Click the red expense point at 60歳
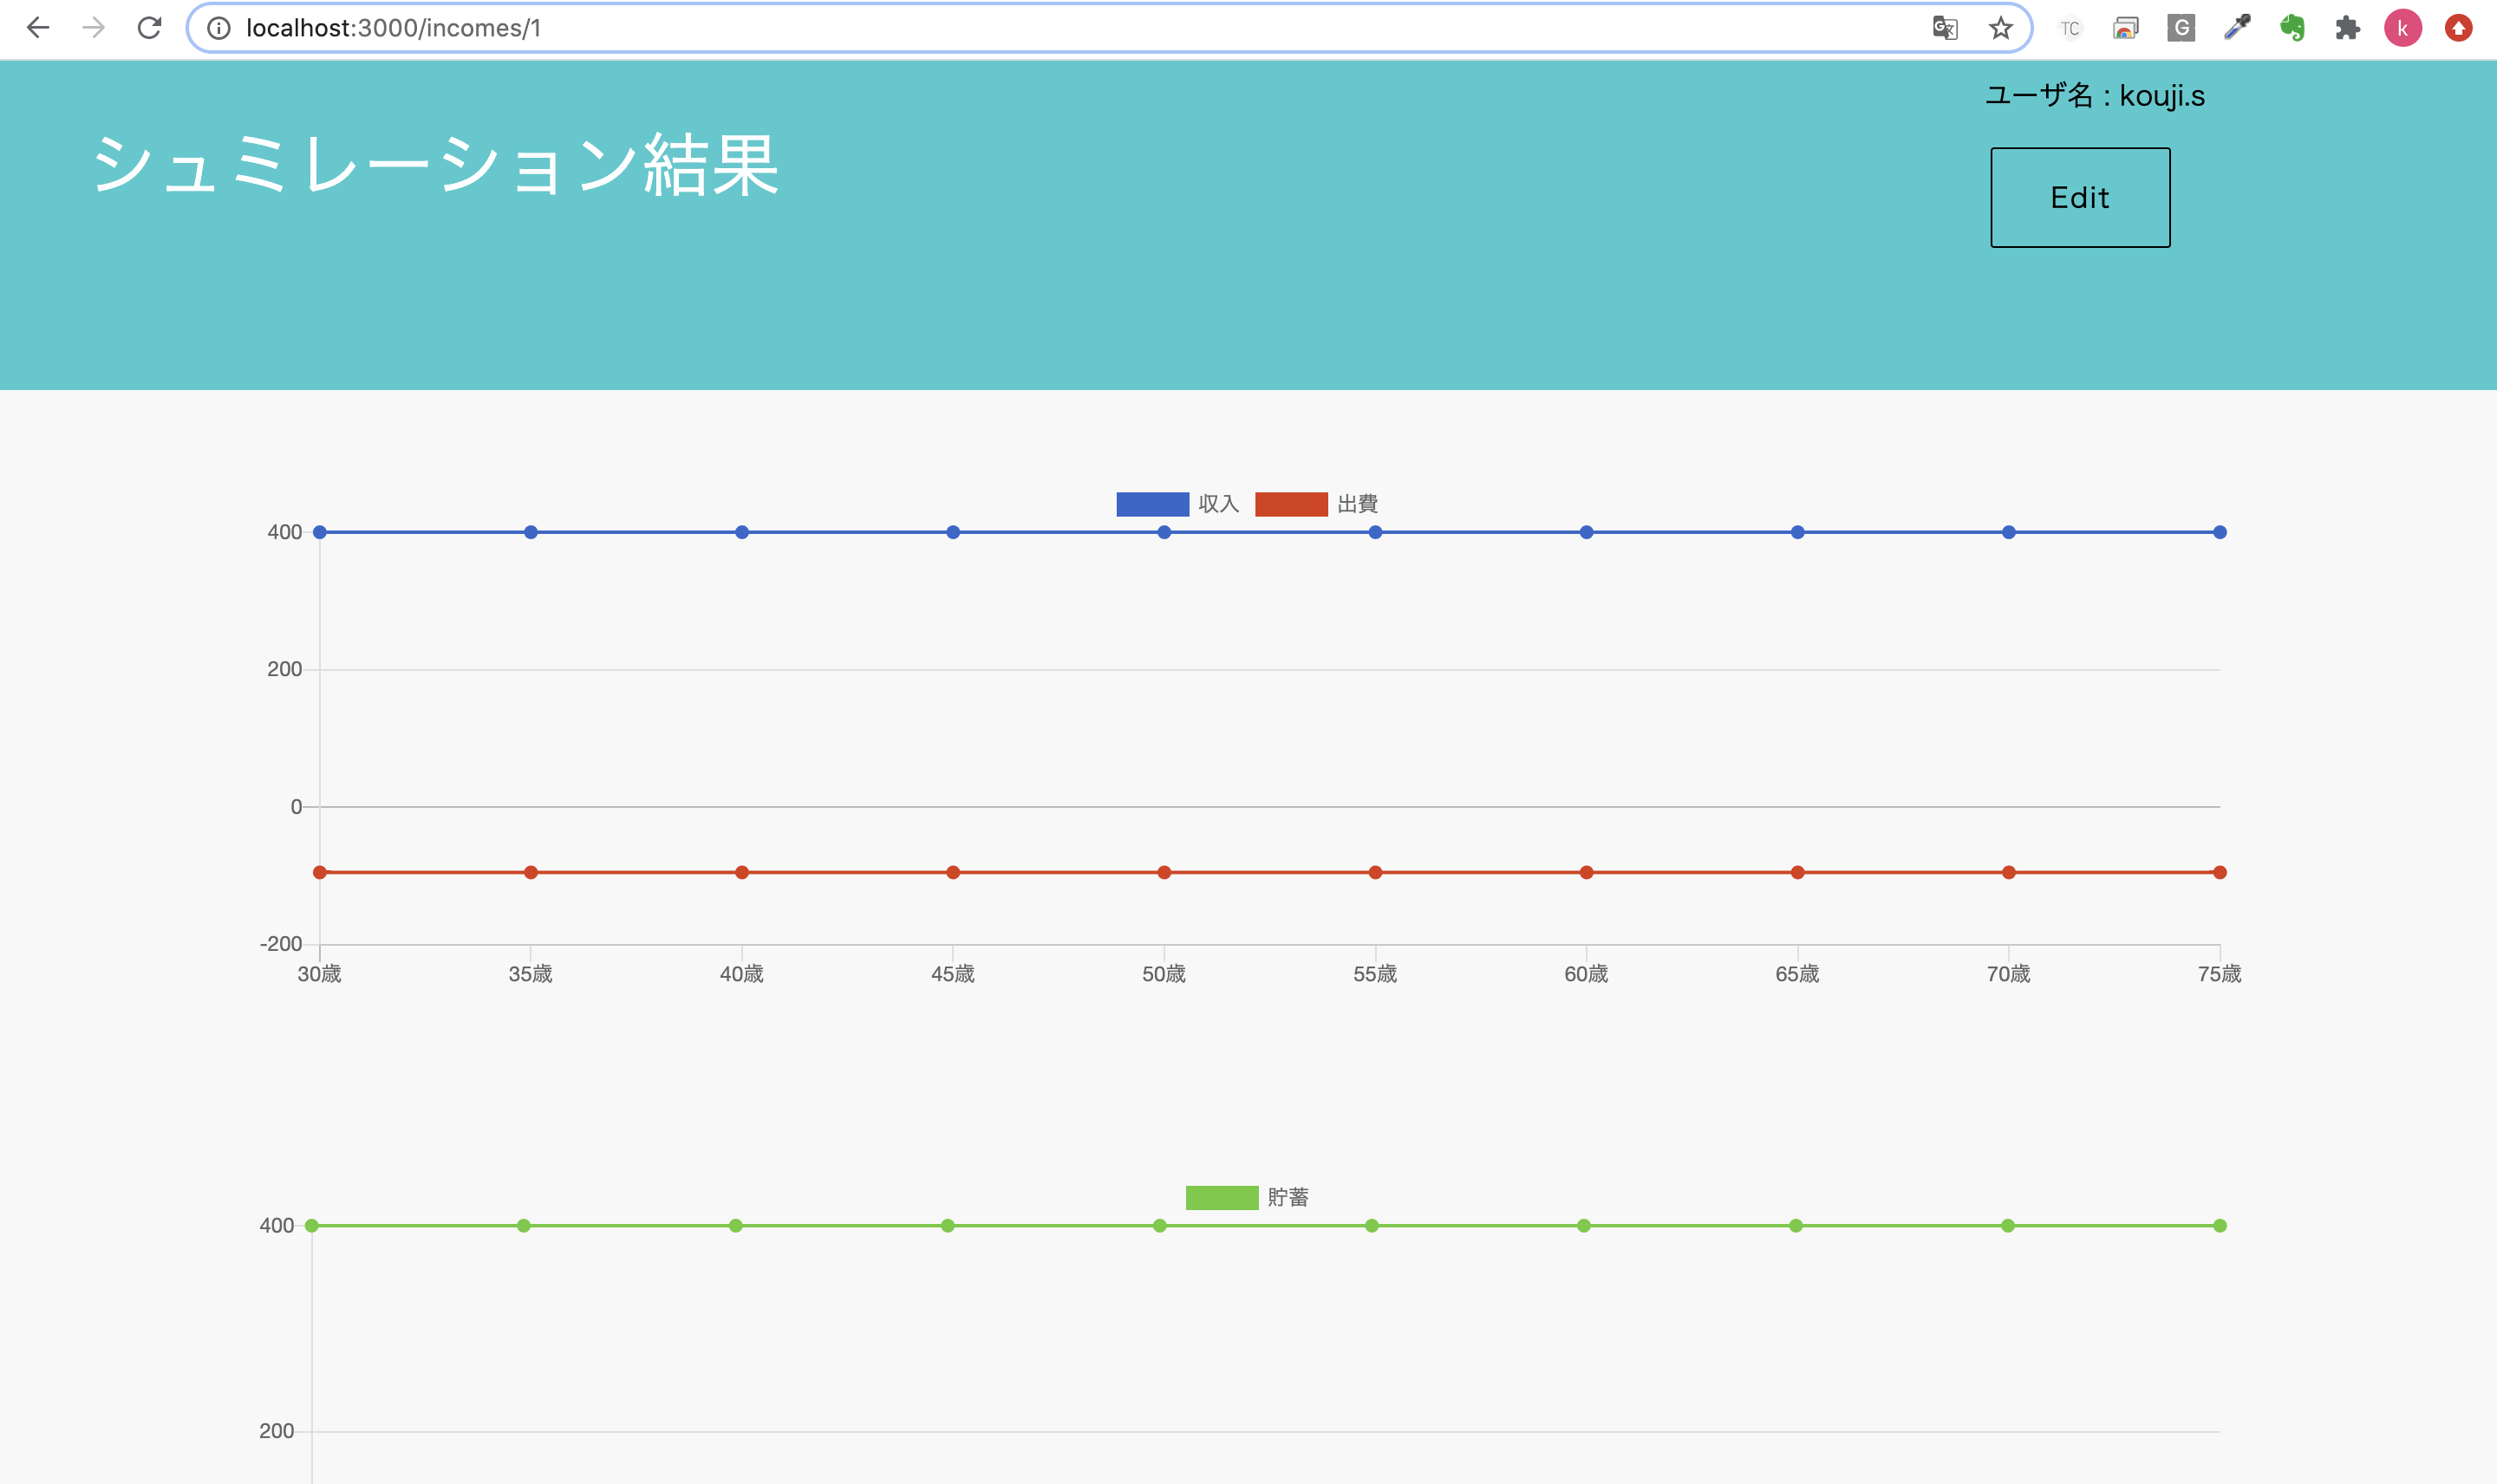This screenshot has height=1484, width=2497. pyautogui.click(x=1586, y=872)
